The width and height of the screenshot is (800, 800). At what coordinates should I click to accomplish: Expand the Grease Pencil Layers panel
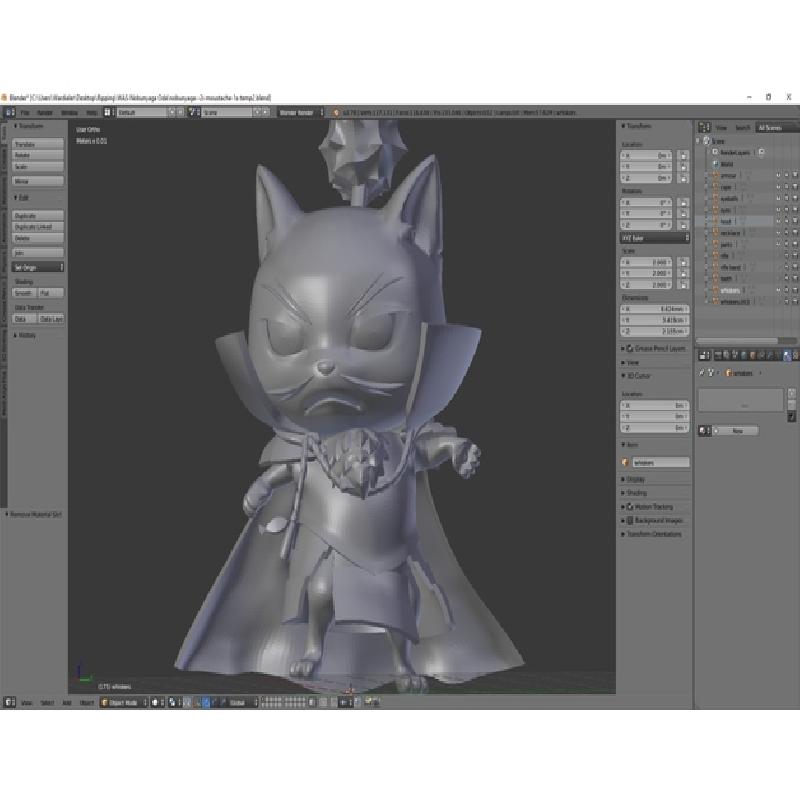(655, 348)
